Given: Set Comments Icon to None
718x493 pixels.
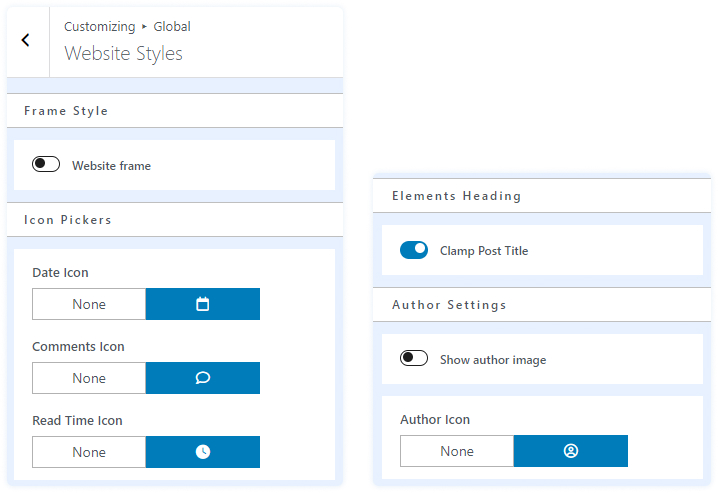Looking at the screenshot, I should [89, 378].
